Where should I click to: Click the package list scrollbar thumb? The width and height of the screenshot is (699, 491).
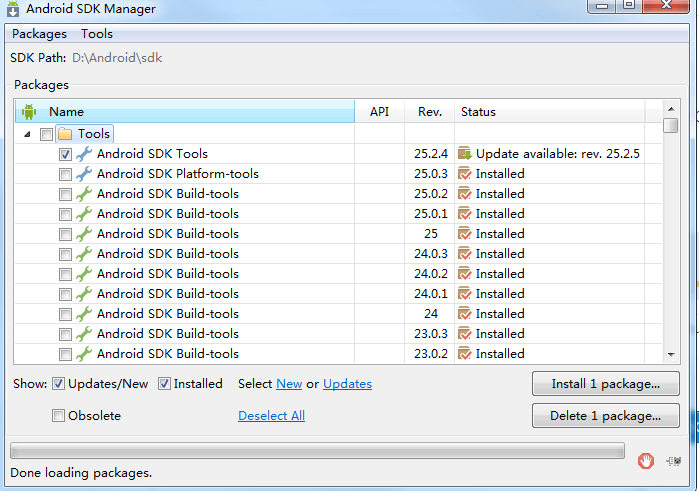670,125
